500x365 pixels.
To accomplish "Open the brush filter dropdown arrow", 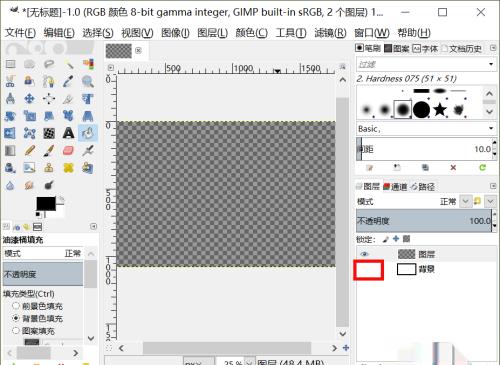I will pyautogui.click(x=491, y=64).
